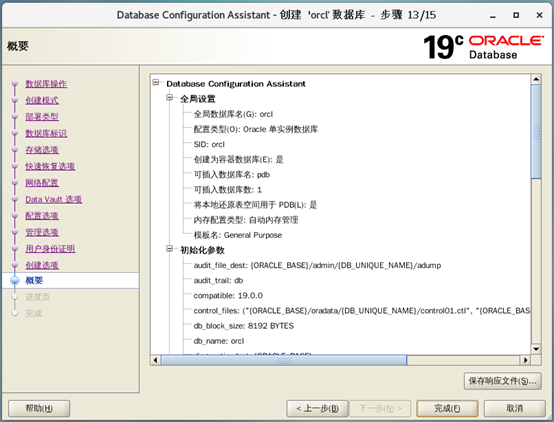This screenshot has width=554, height=422.
Task: Select the 可插入数据库数: 1 row
Action: tap(228, 190)
